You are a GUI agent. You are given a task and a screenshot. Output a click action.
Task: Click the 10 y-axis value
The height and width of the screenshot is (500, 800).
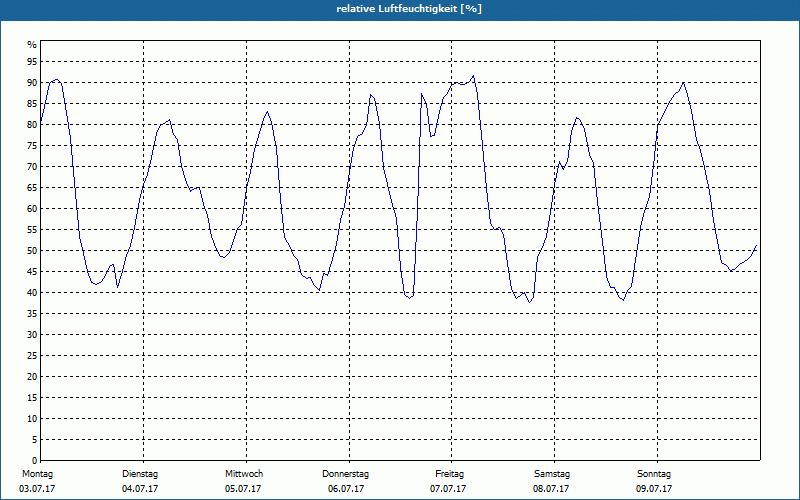click(32, 418)
